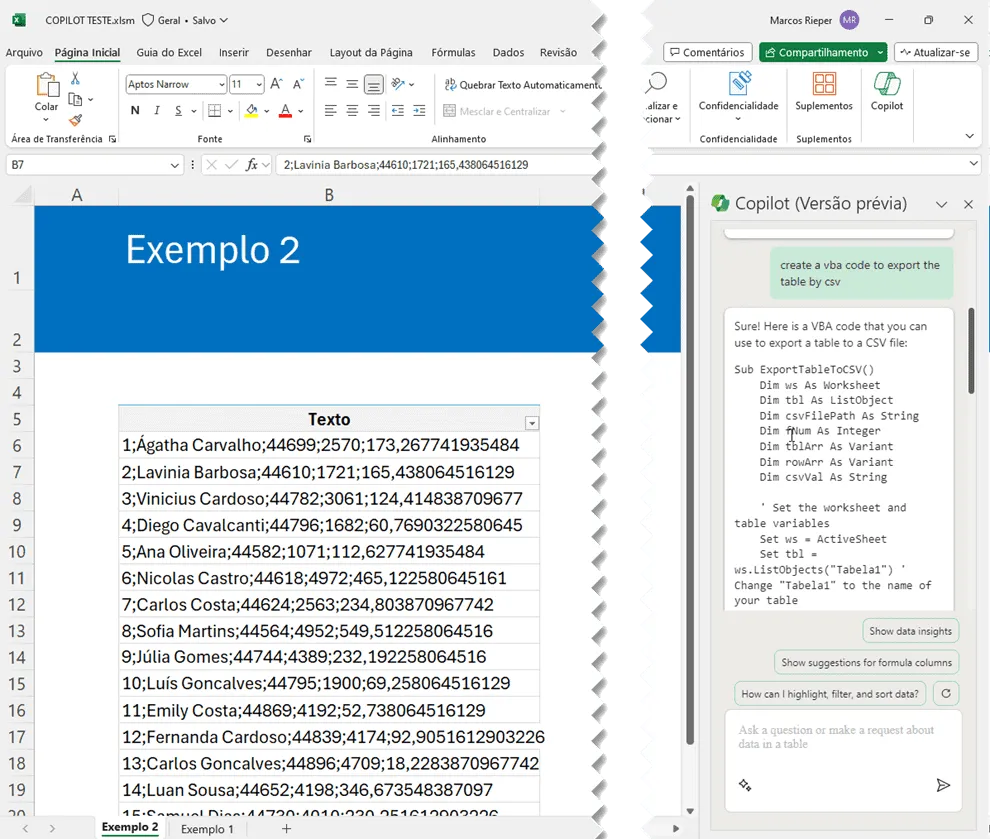Click the Comentários button
The width and height of the screenshot is (990, 839).
707,52
